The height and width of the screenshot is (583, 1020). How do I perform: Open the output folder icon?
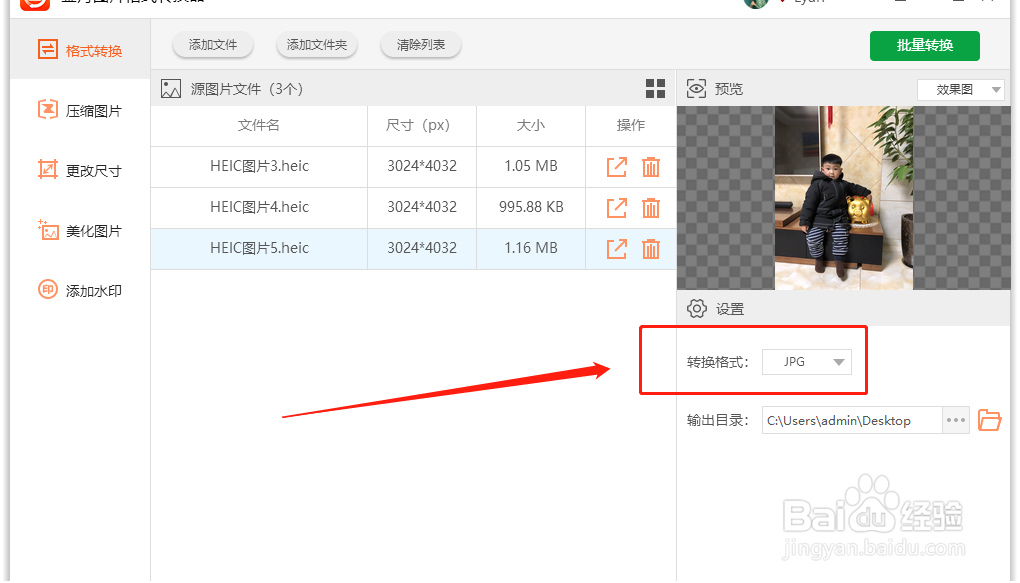pyautogui.click(x=989, y=420)
